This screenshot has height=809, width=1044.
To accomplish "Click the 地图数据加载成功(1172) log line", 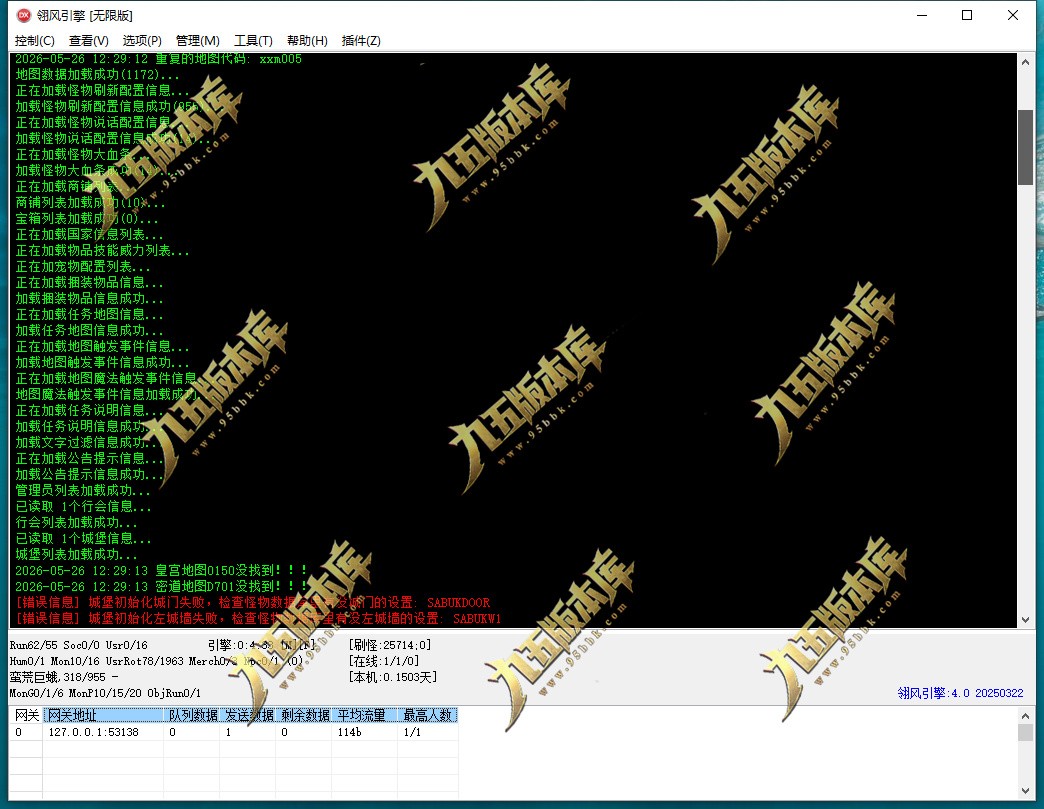I will click(97, 75).
